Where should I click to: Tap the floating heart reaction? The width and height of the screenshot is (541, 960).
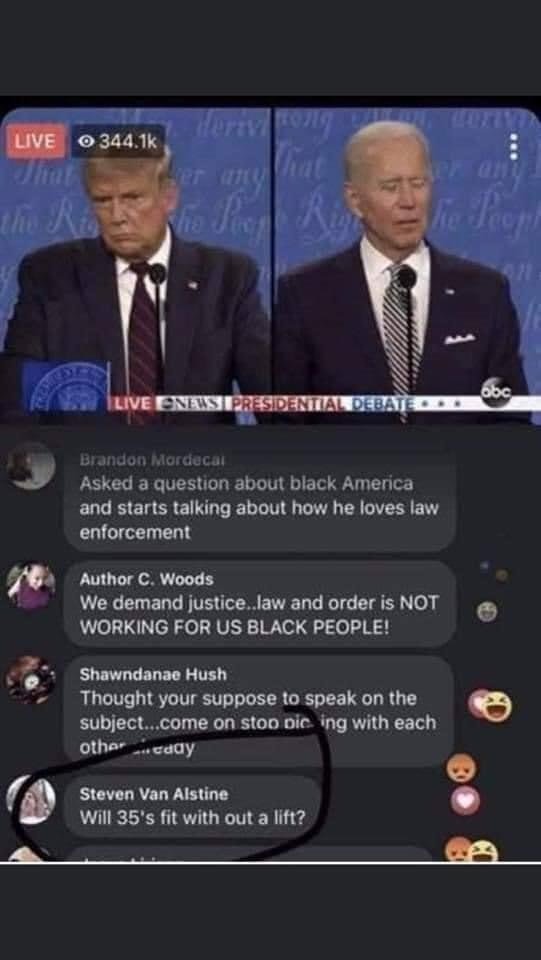[466, 801]
